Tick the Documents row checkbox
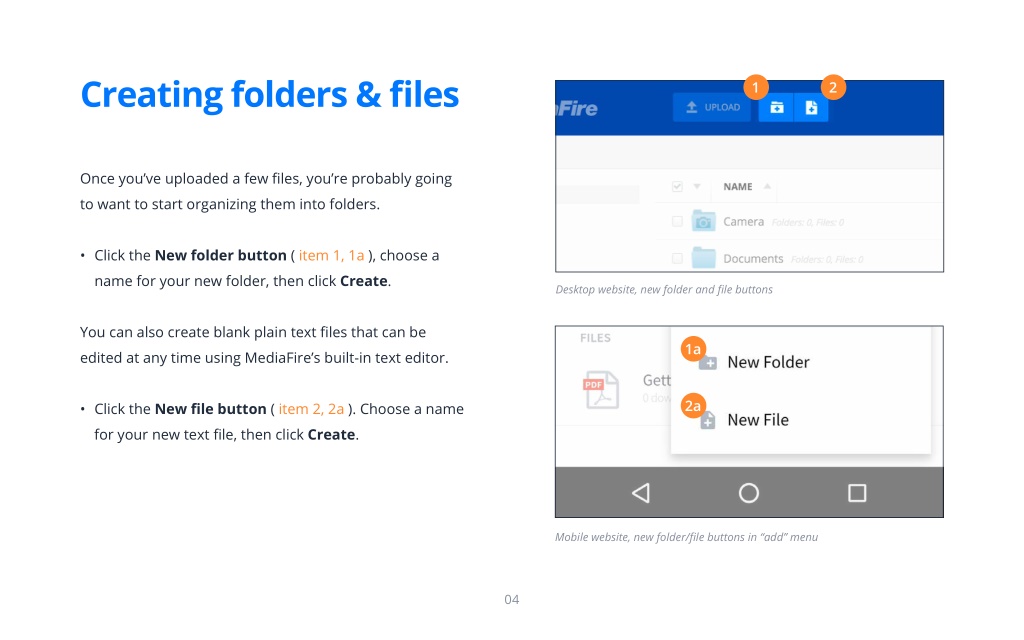 pyautogui.click(x=677, y=259)
